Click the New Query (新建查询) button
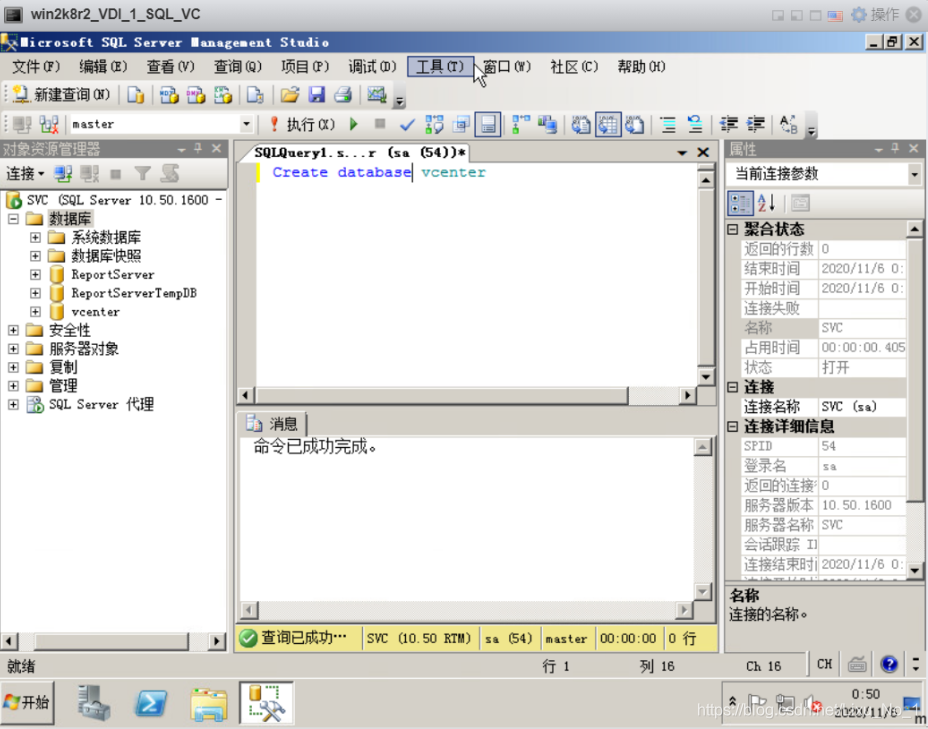928x729 pixels. [x=62, y=94]
